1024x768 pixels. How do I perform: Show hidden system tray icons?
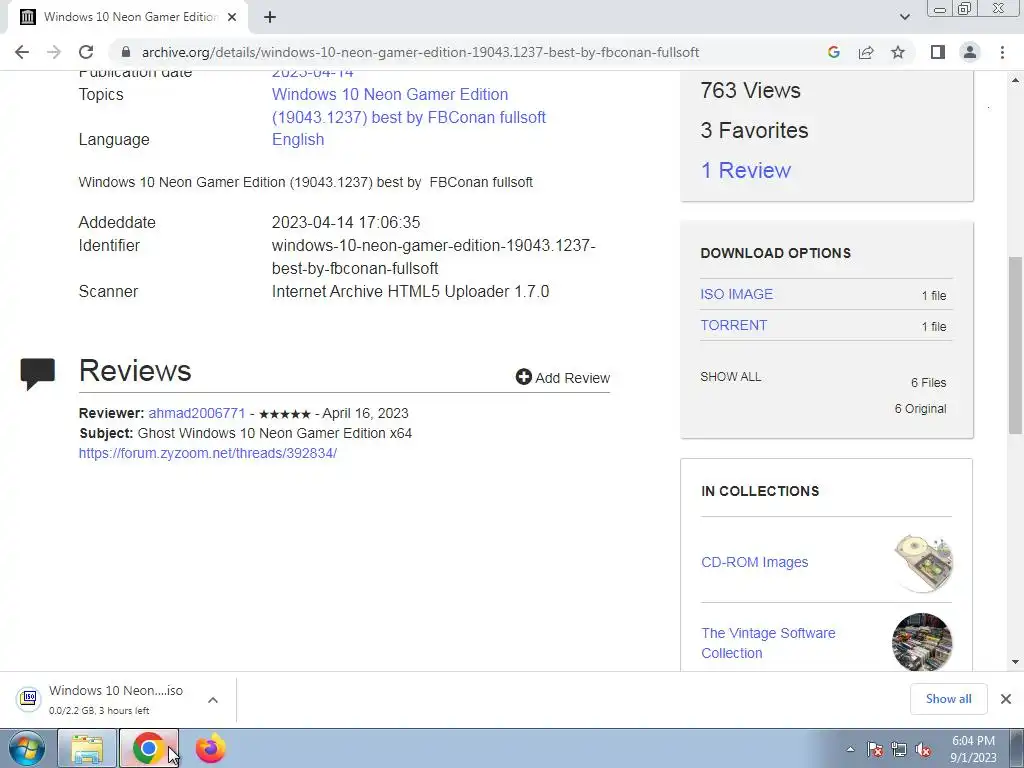pyautogui.click(x=850, y=749)
